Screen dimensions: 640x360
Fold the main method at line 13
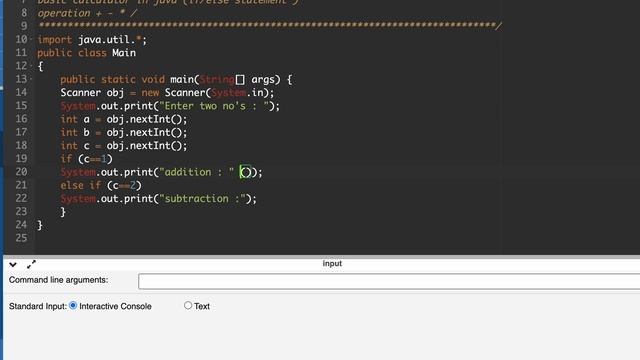tap(31, 79)
